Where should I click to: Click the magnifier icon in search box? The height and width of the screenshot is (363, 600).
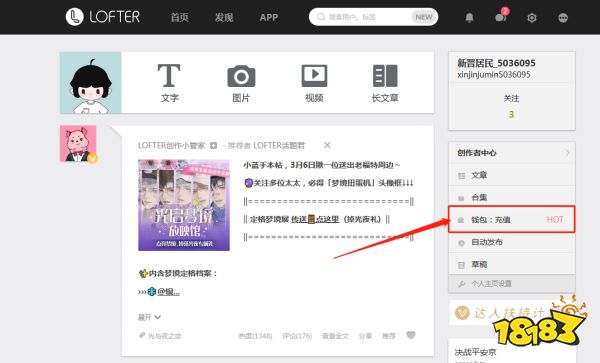tap(321, 17)
